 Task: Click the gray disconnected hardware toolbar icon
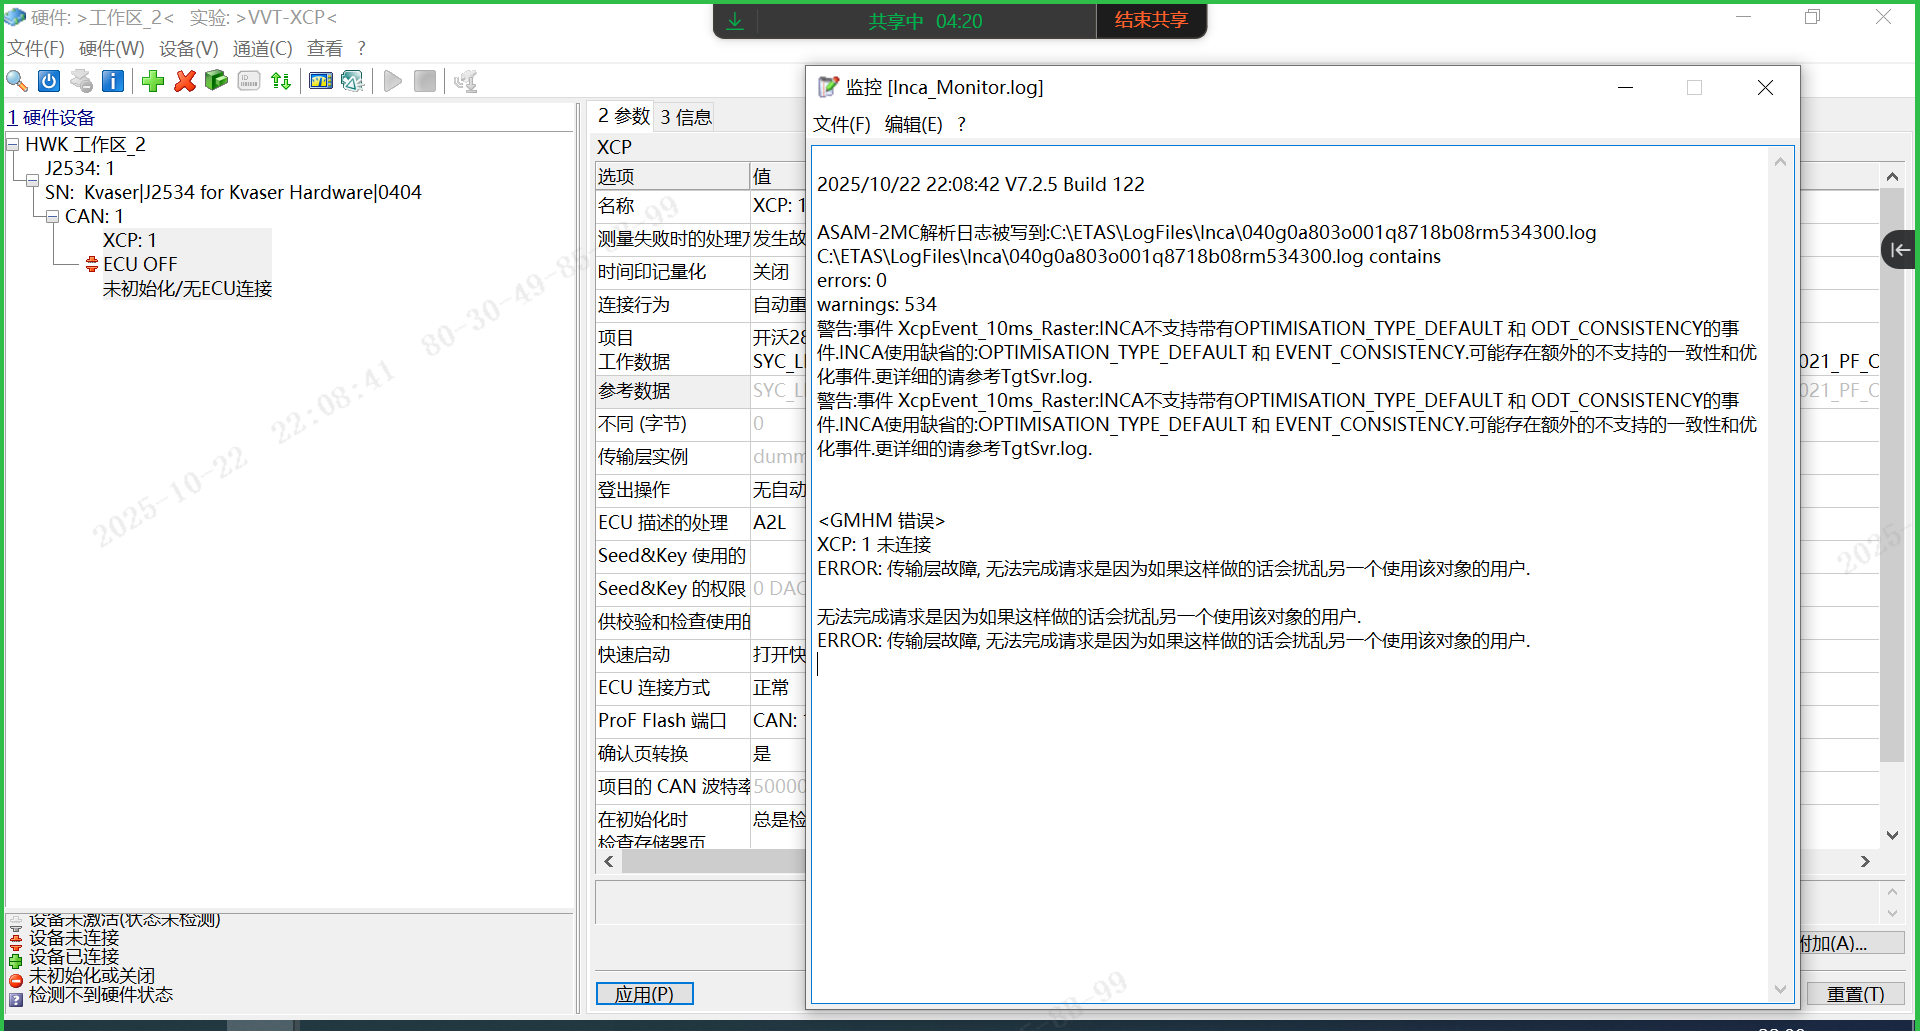click(81, 81)
